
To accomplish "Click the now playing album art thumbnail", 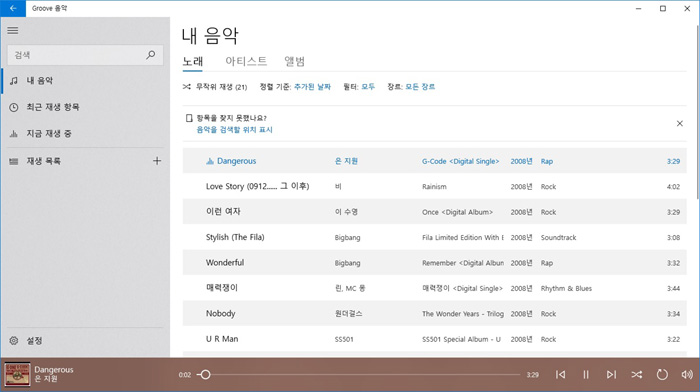I will click(17, 374).
